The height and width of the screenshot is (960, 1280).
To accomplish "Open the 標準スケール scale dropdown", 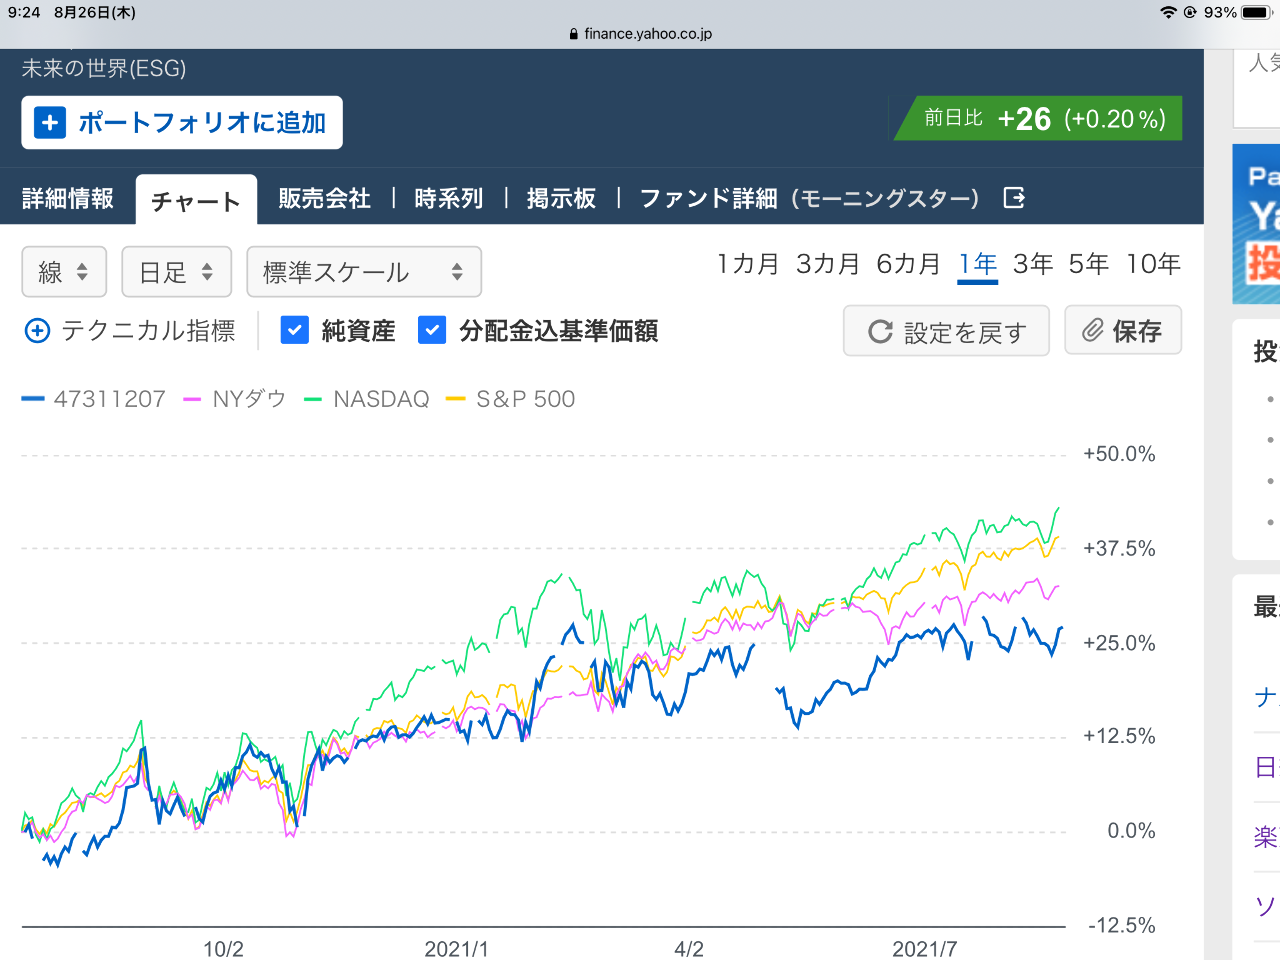I will [x=363, y=272].
